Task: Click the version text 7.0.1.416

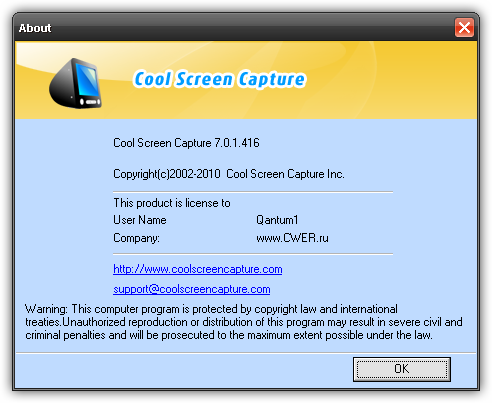Action: 237,143
